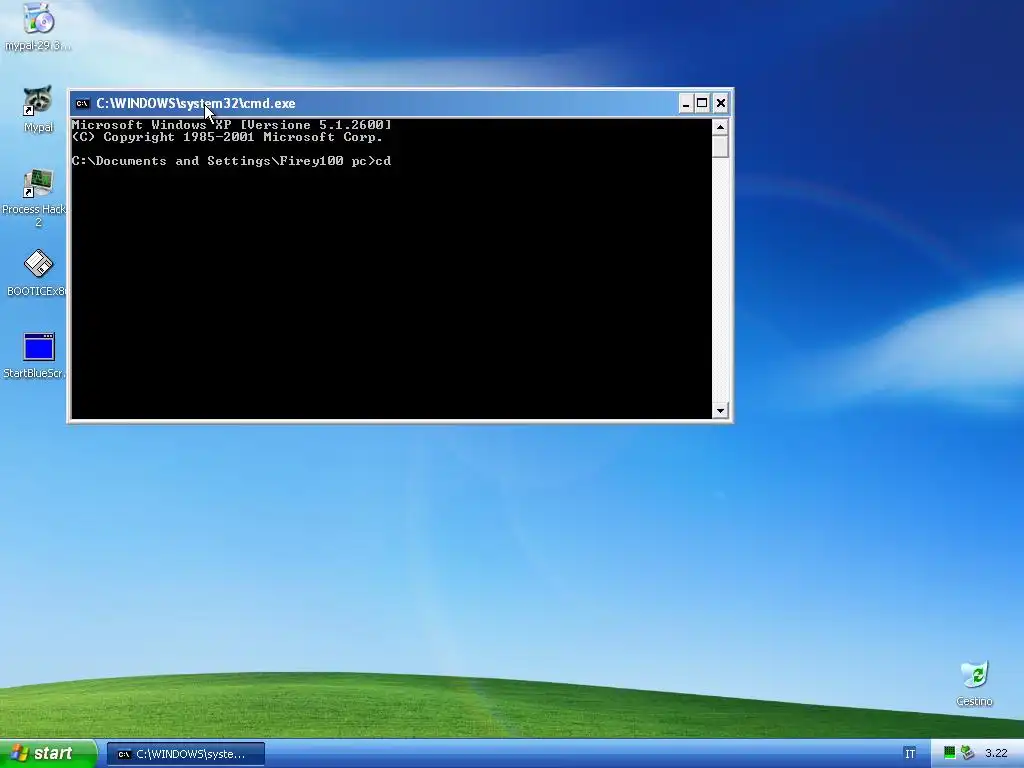Select the Mypal raccoon desktop shortcut
This screenshot has width=1024, height=768.
pyautogui.click(x=39, y=109)
